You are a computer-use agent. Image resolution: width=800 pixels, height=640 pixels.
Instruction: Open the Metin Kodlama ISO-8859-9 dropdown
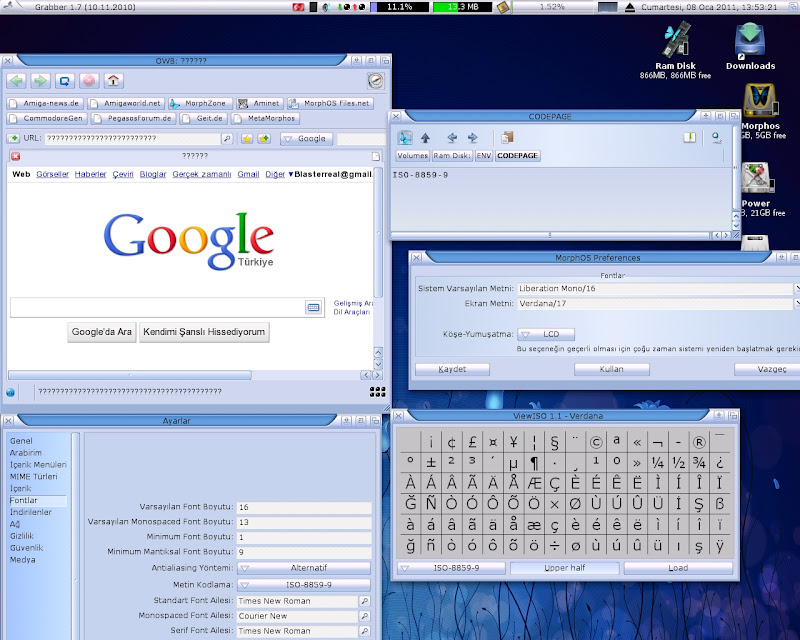click(304, 585)
